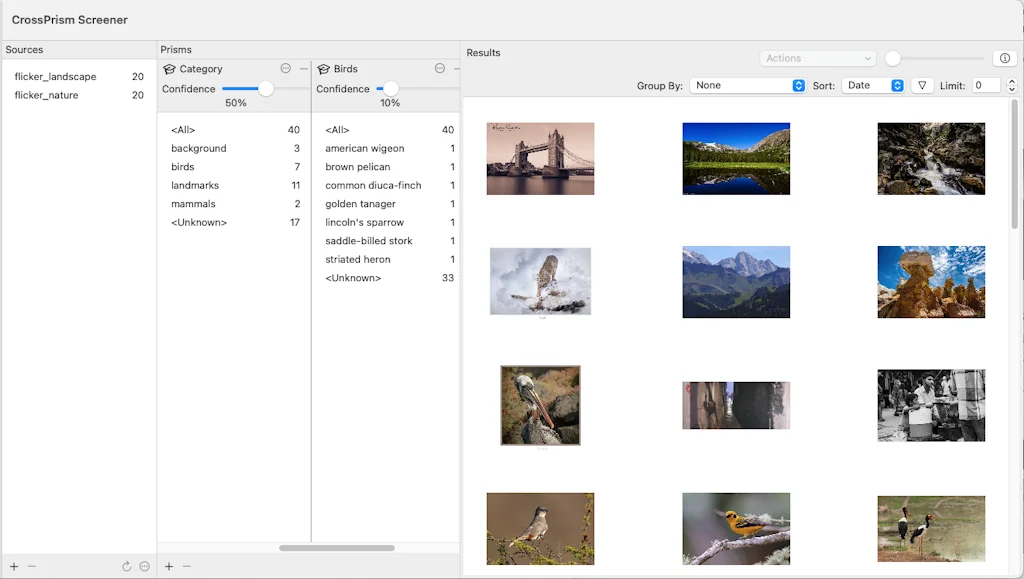Click the filter funnel icon near Sort

[x=921, y=85]
